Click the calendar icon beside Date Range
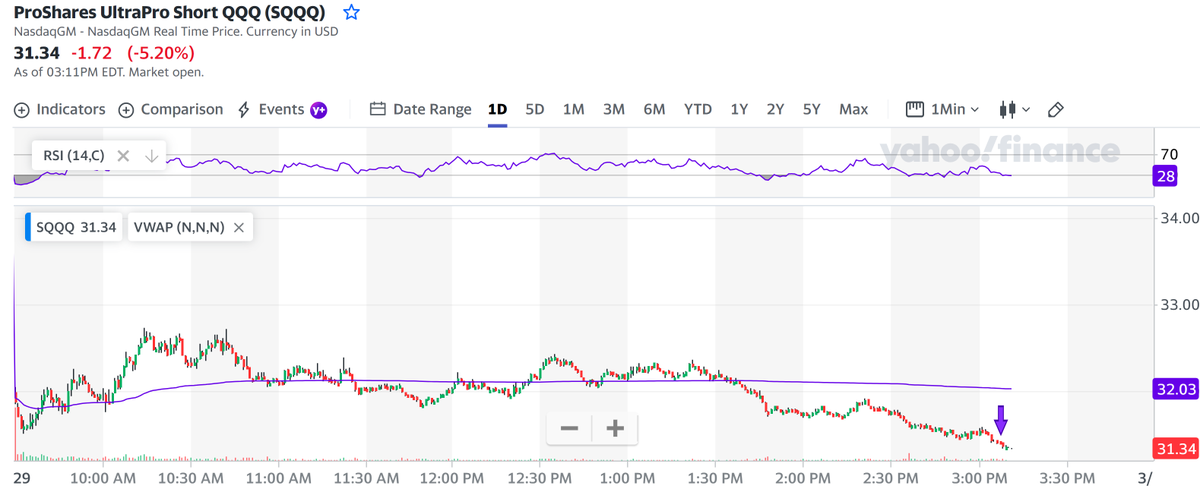Image resolution: width=1200 pixels, height=489 pixels. 377,109
